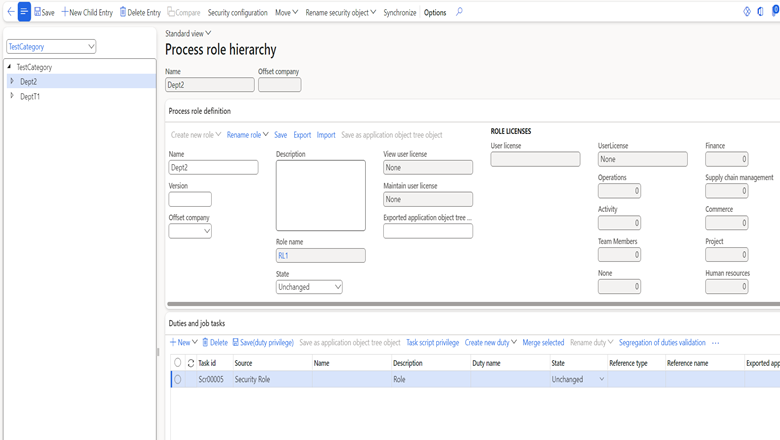Click the Export button

(302, 135)
